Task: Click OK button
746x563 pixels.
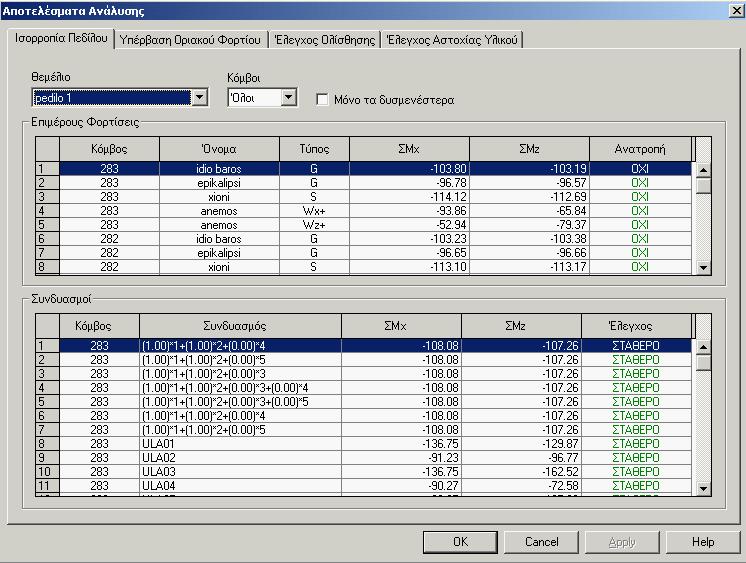Action: [460, 542]
